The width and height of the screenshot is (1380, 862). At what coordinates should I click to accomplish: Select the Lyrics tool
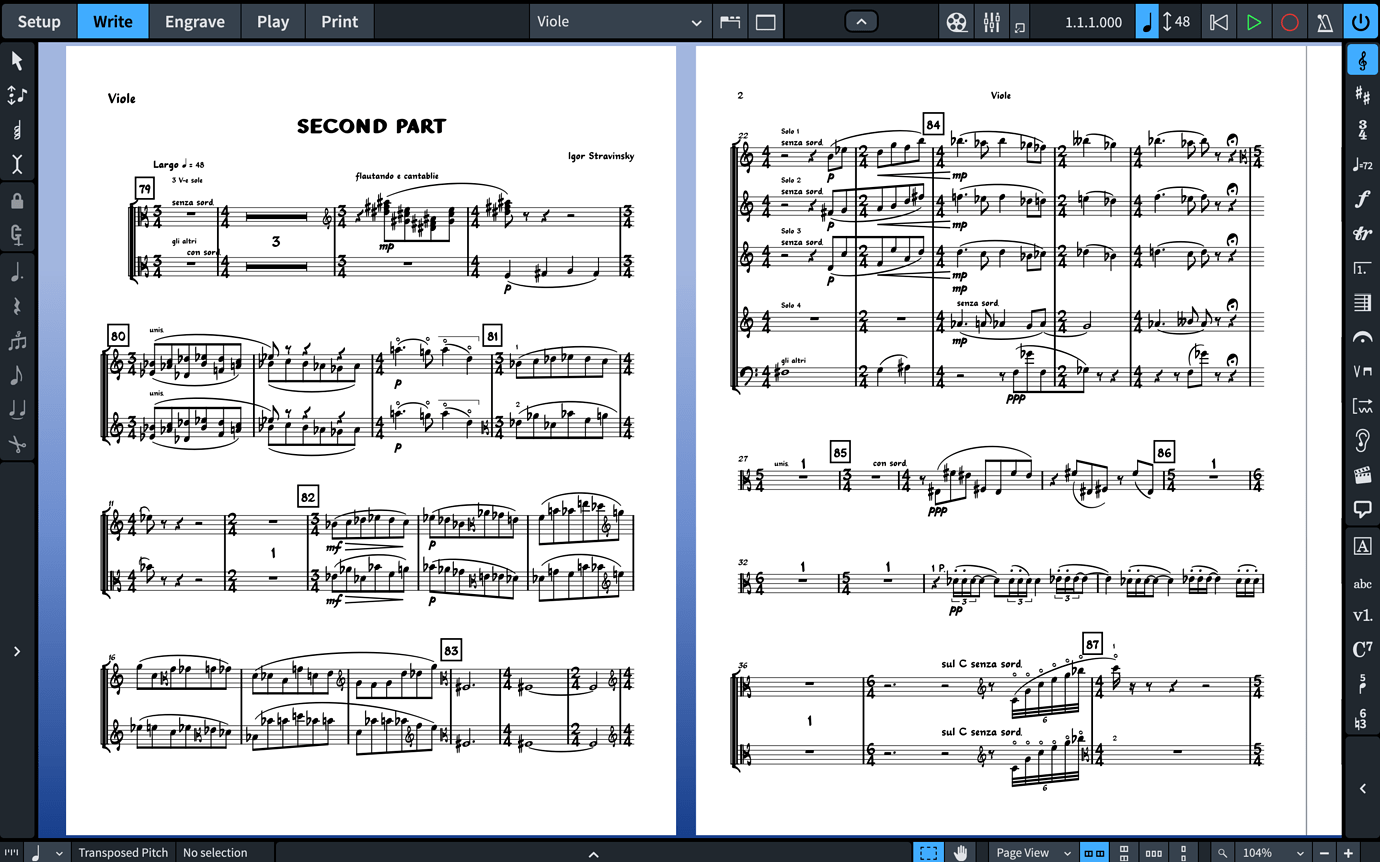[x=1362, y=583]
